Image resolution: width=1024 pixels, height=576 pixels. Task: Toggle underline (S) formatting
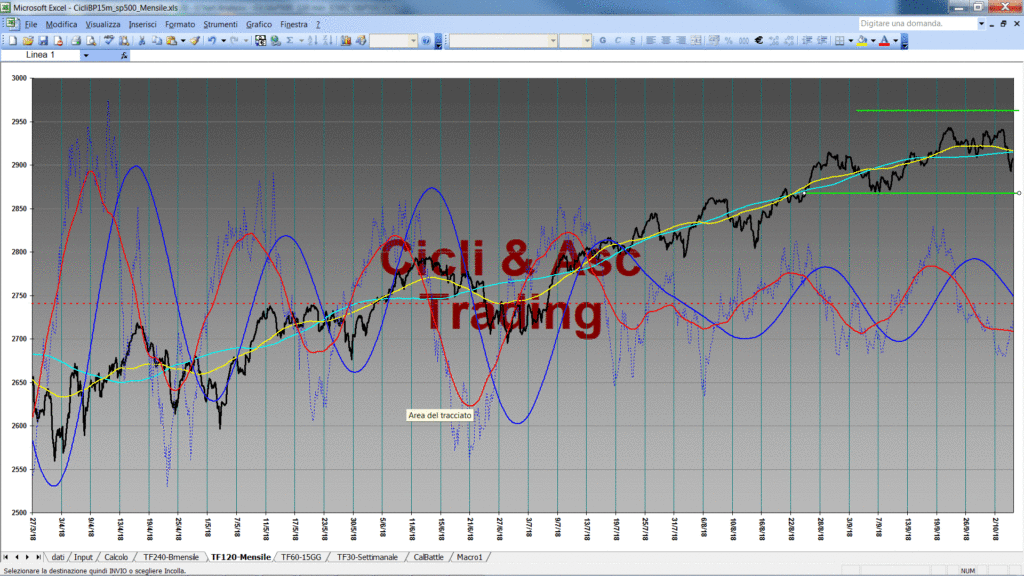coord(633,40)
